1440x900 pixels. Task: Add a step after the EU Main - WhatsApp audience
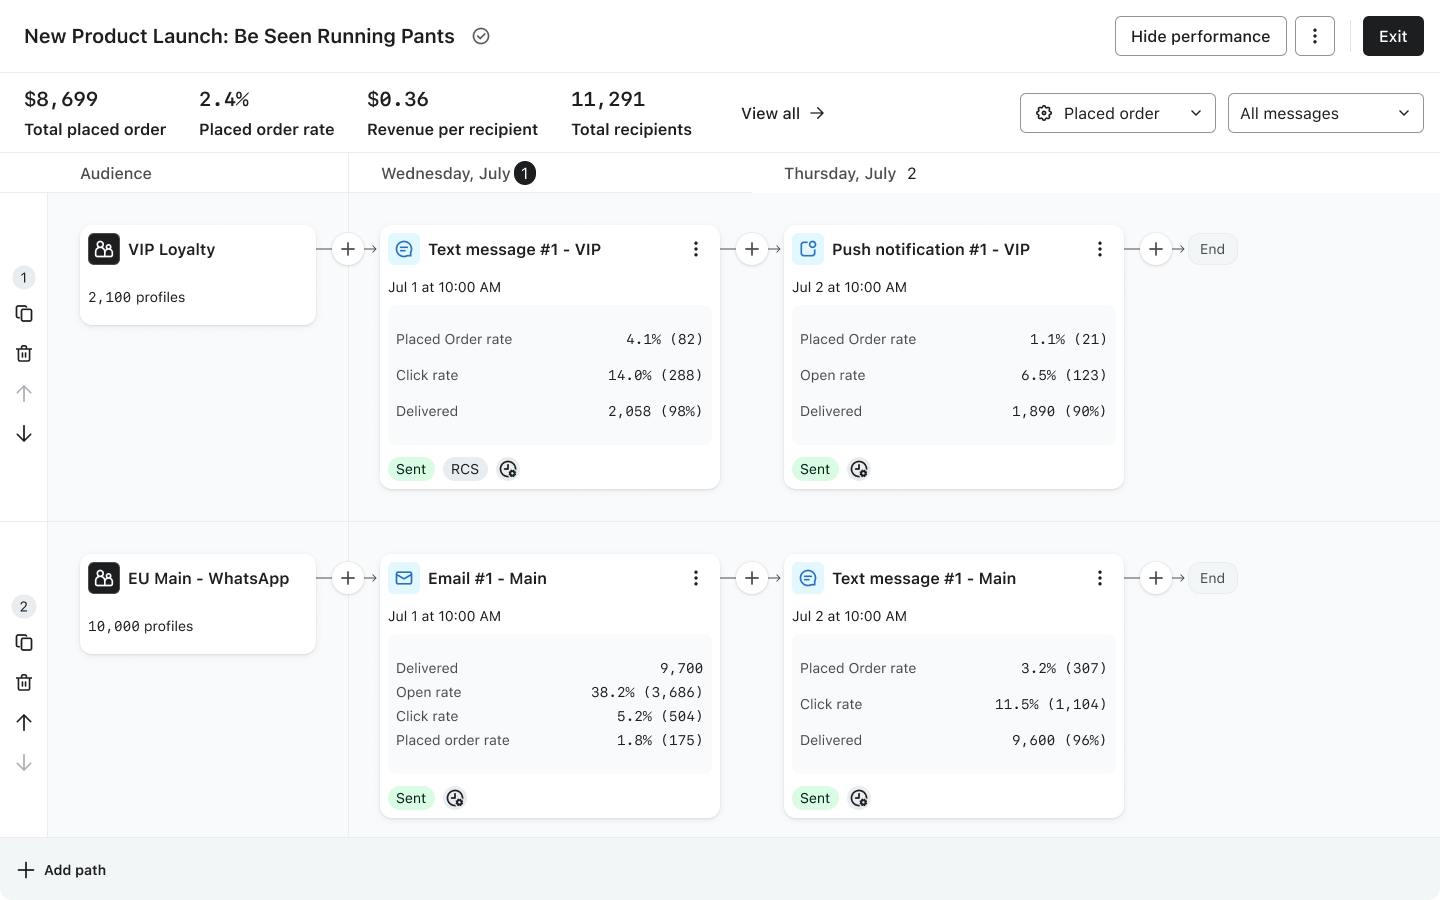348,578
